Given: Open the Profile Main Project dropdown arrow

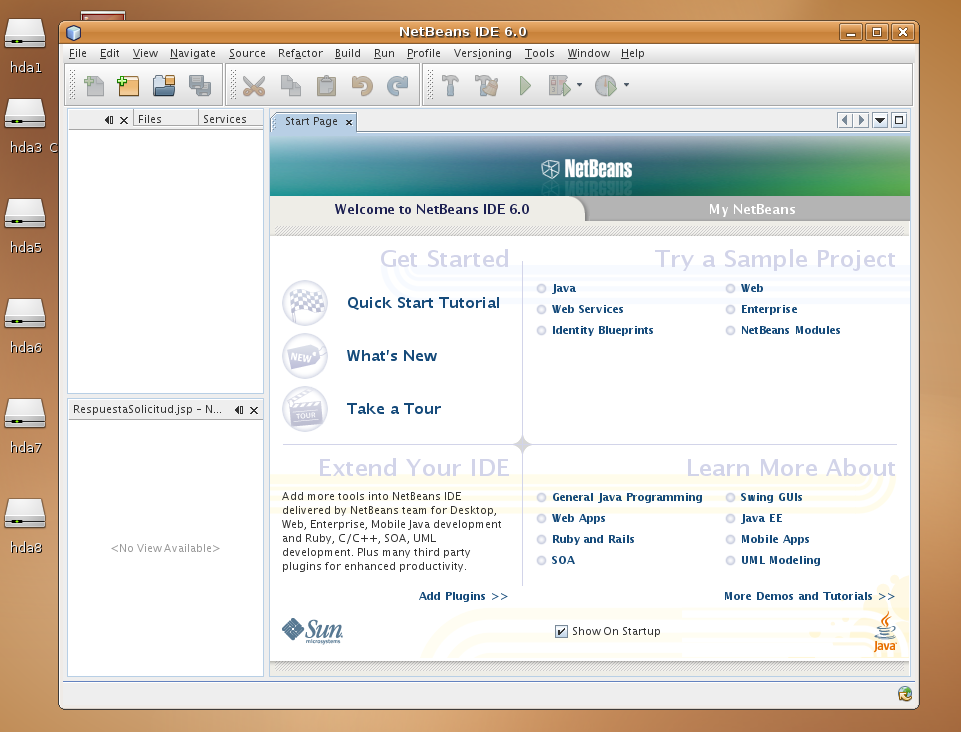Looking at the screenshot, I should pos(626,85).
